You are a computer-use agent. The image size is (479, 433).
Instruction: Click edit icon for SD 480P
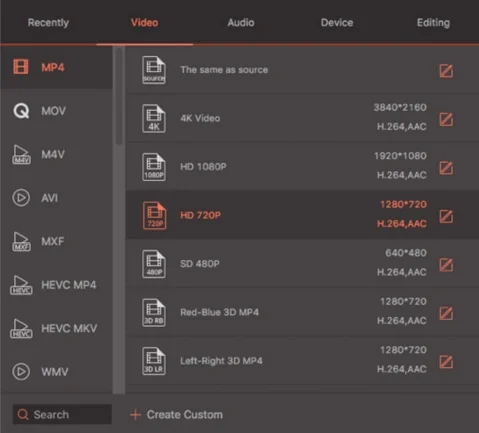[x=446, y=265]
